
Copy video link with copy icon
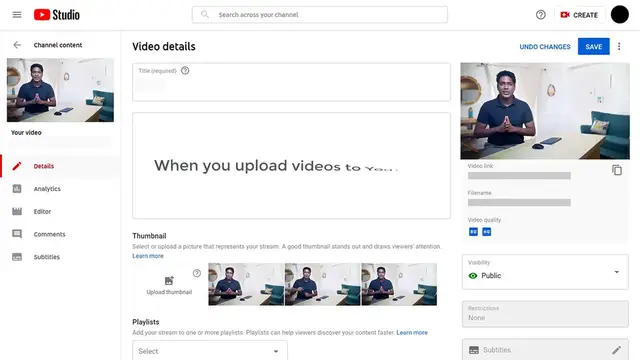pyautogui.click(x=617, y=170)
